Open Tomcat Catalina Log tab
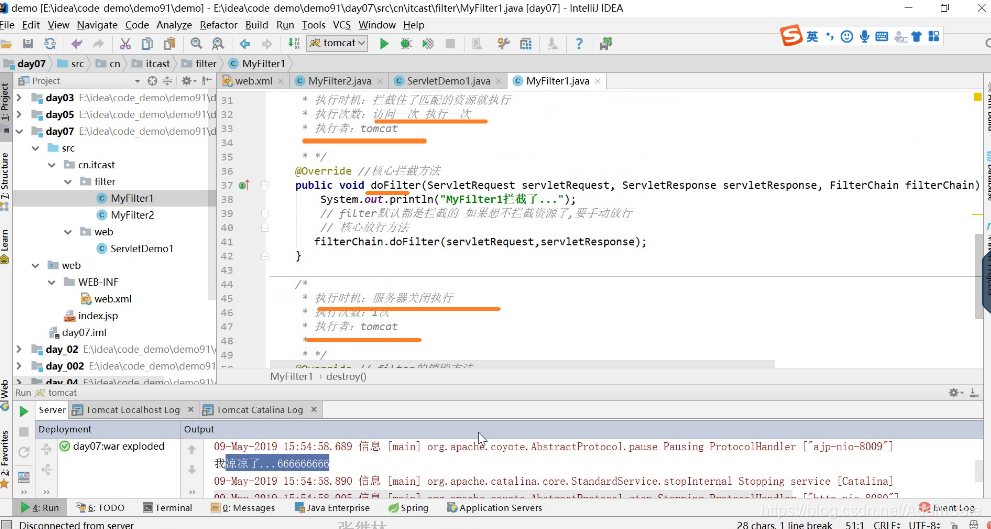Viewport: 991px width, 529px height. click(x=259, y=410)
